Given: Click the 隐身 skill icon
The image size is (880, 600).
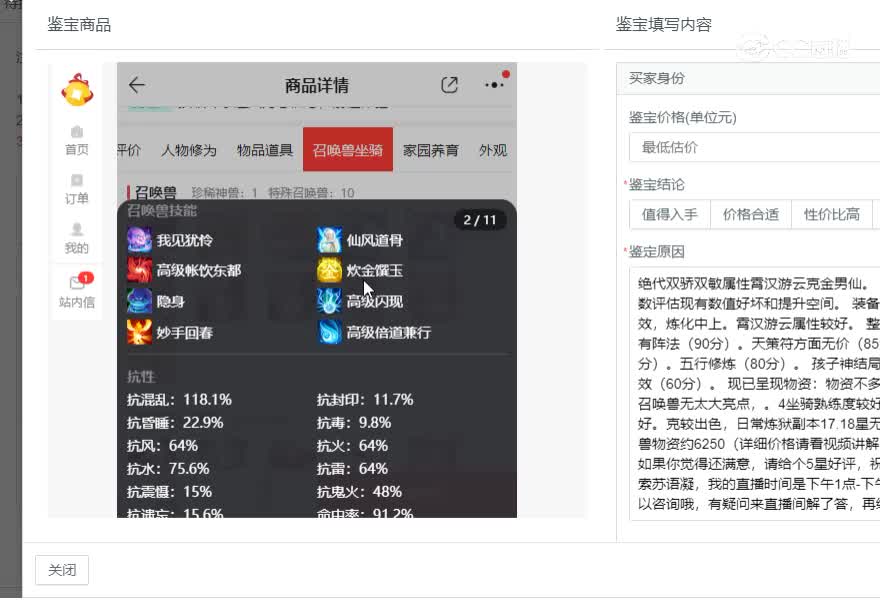Looking at the screenshot, I should (139, 301).
